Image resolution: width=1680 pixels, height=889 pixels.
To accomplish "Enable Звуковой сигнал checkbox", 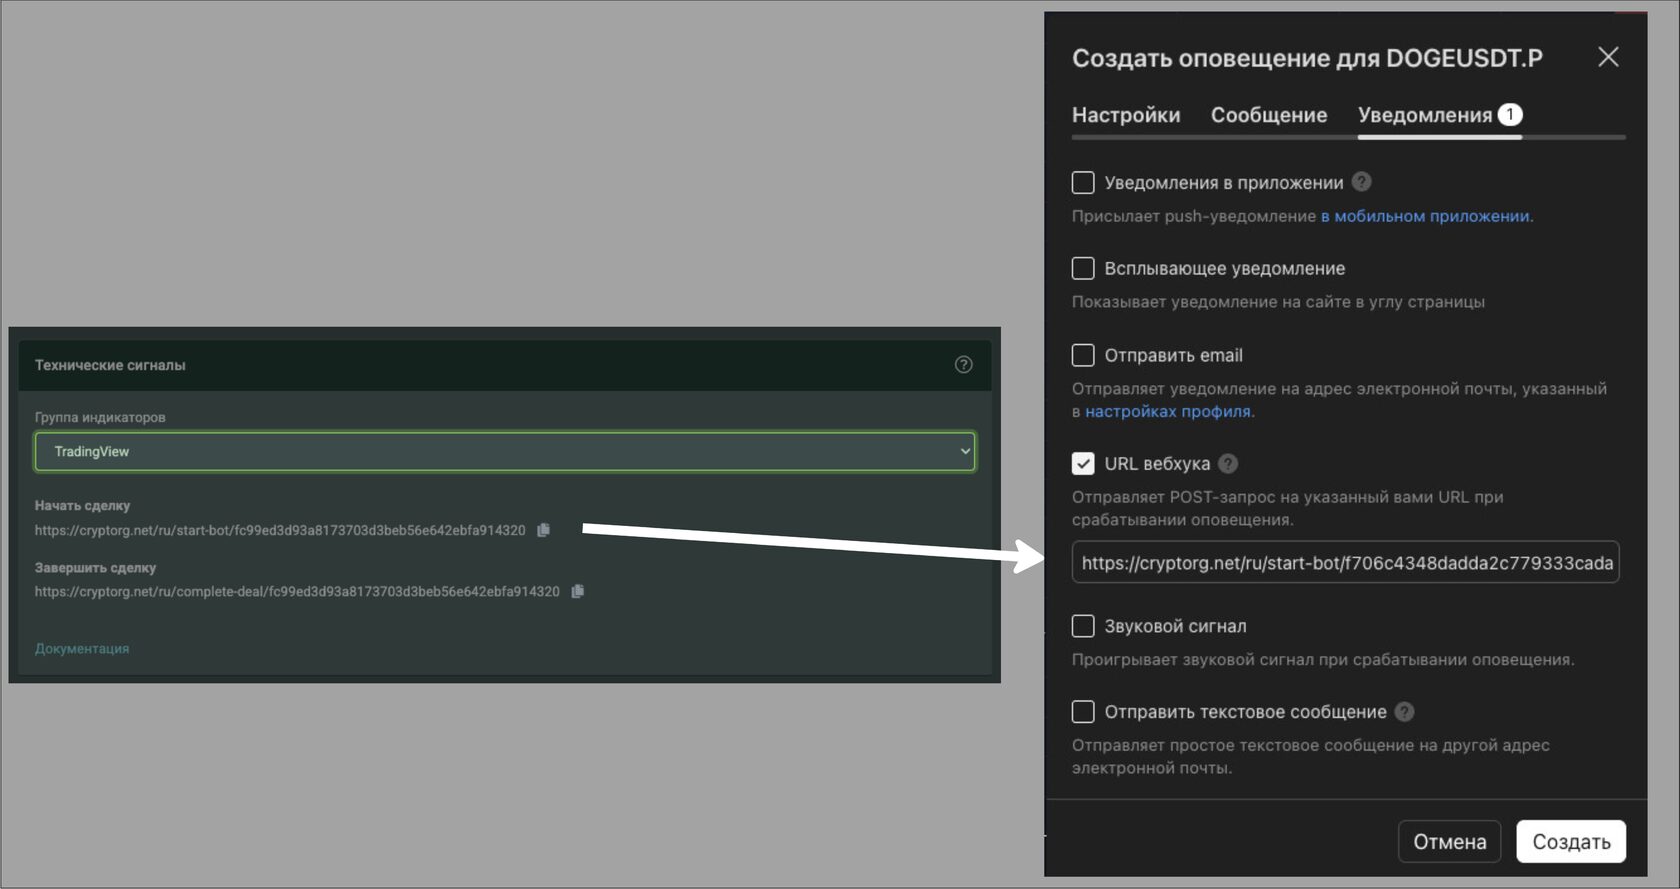I will pos(1083,626).
